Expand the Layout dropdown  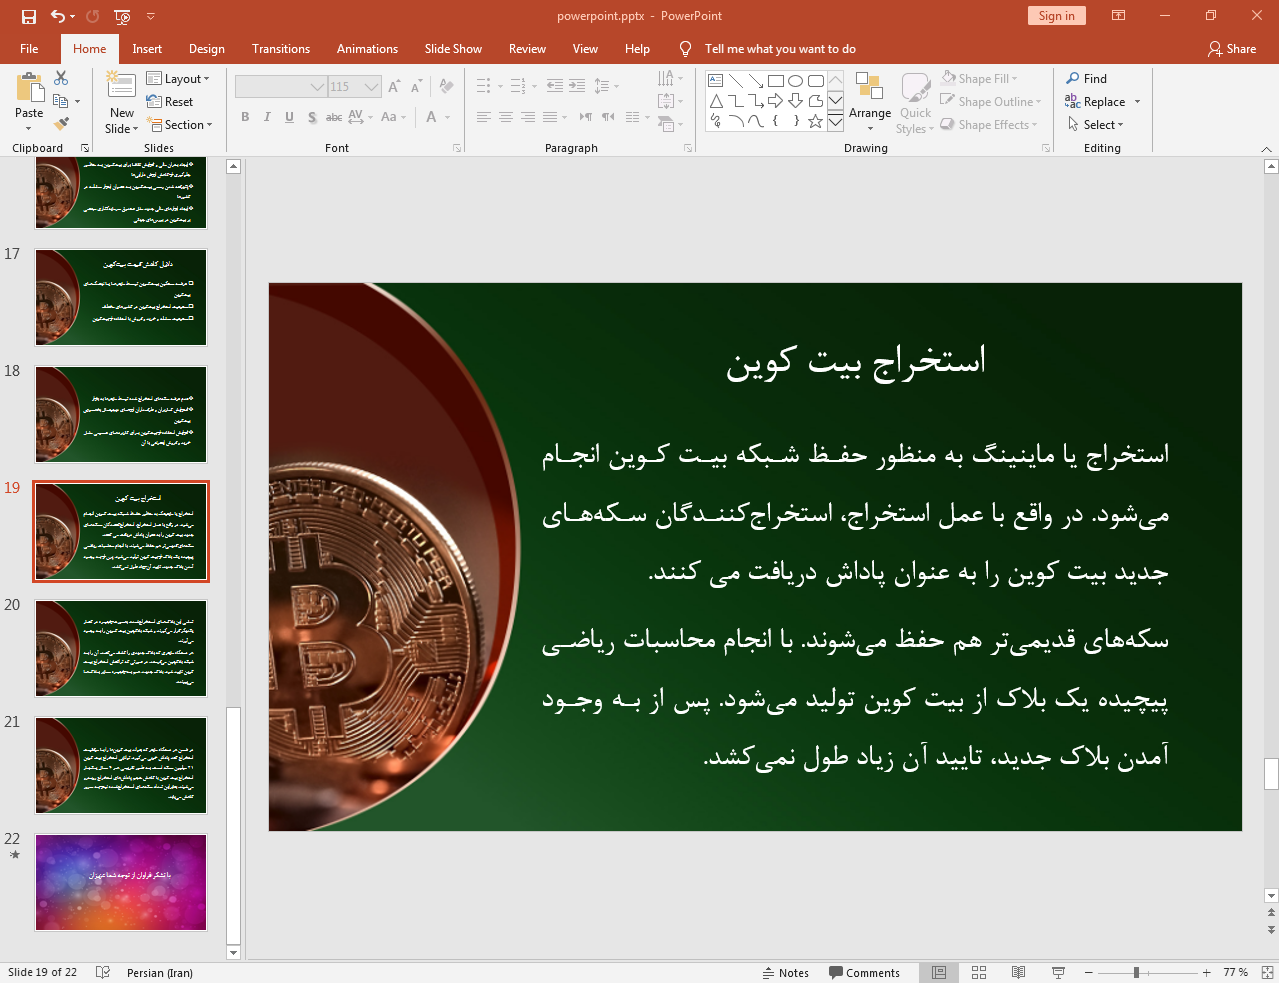tap(178, 78)
